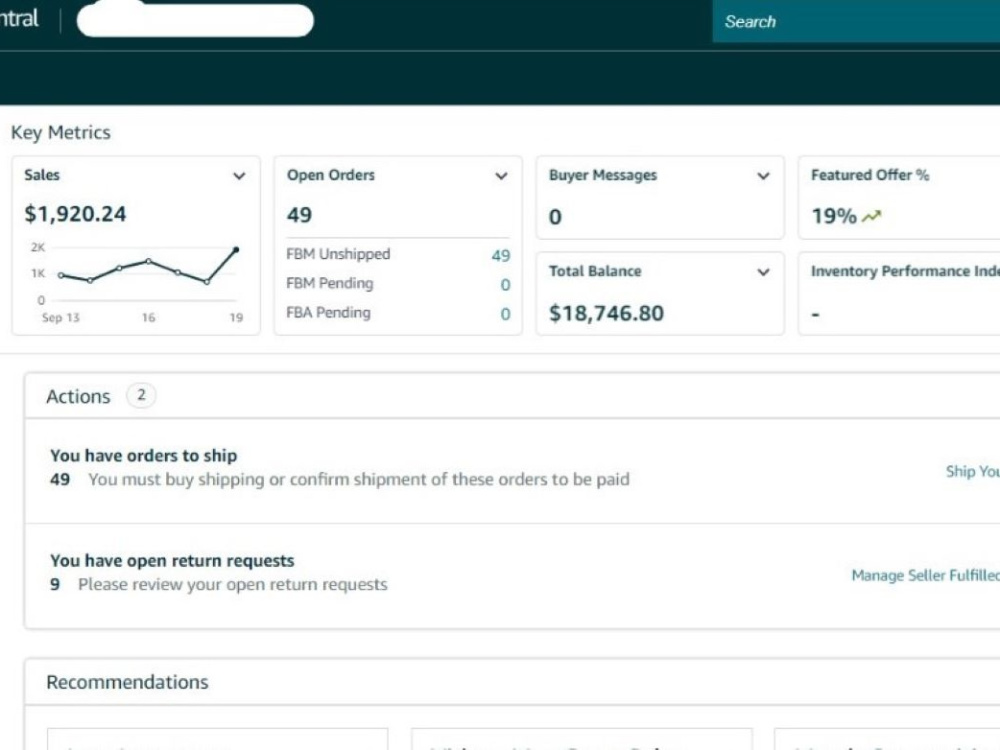
Task: Click the Open Orders total 49
Action: click(x=299, y=215)
